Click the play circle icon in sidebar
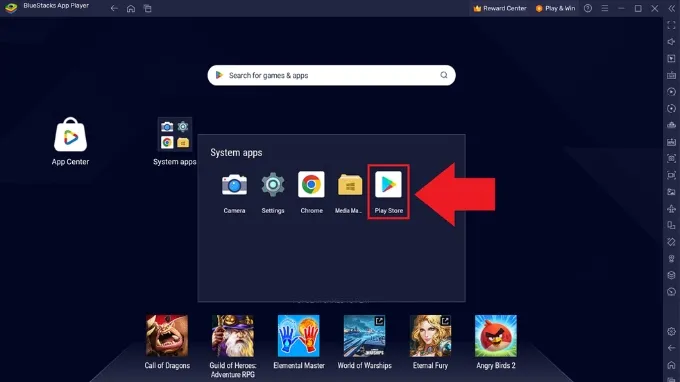This screenshot has width=680, height=382. coord(671,92)
